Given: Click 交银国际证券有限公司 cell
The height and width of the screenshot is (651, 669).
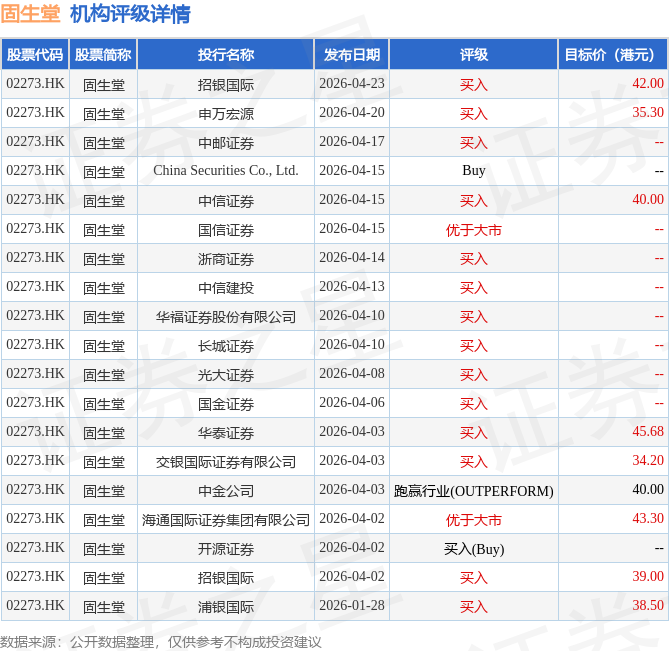Looking at the screenshot, I should (x=226, y=462).
